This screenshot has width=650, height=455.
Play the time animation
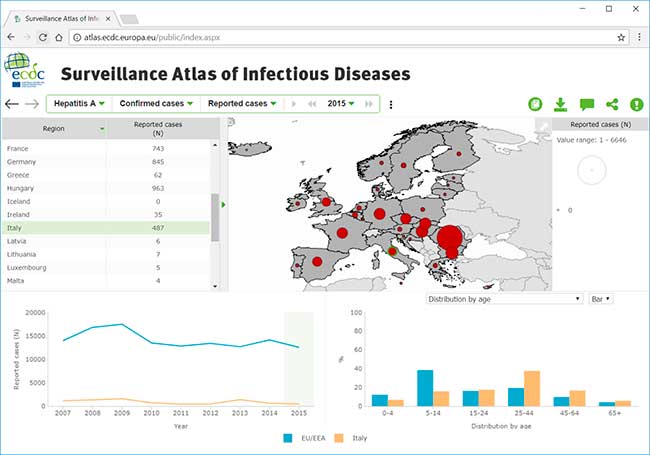[x=294, y=104]
